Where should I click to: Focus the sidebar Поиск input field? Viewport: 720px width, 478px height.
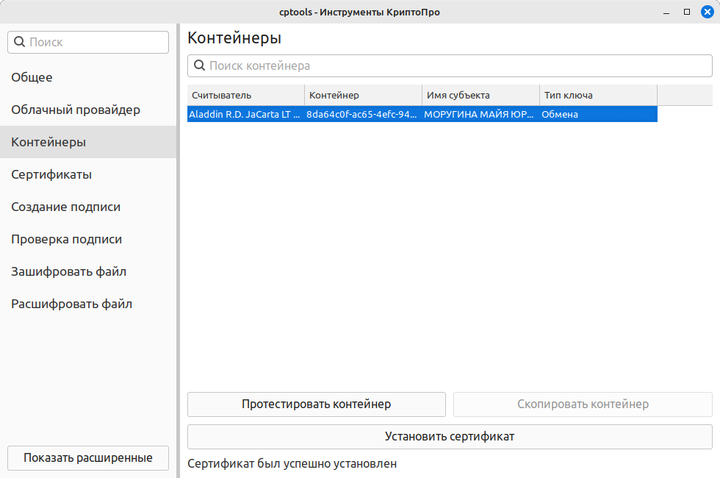pyautogui.click(x=88, y=42)
